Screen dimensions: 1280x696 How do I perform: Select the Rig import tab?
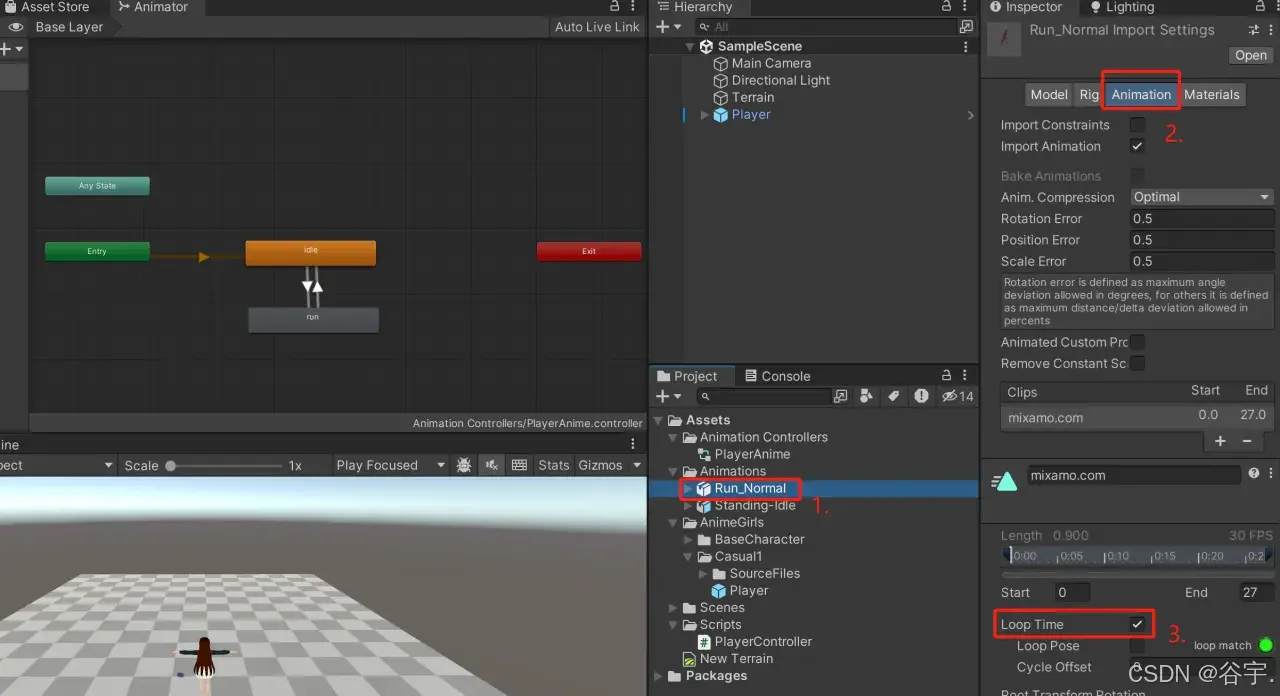coord(1088,94)
